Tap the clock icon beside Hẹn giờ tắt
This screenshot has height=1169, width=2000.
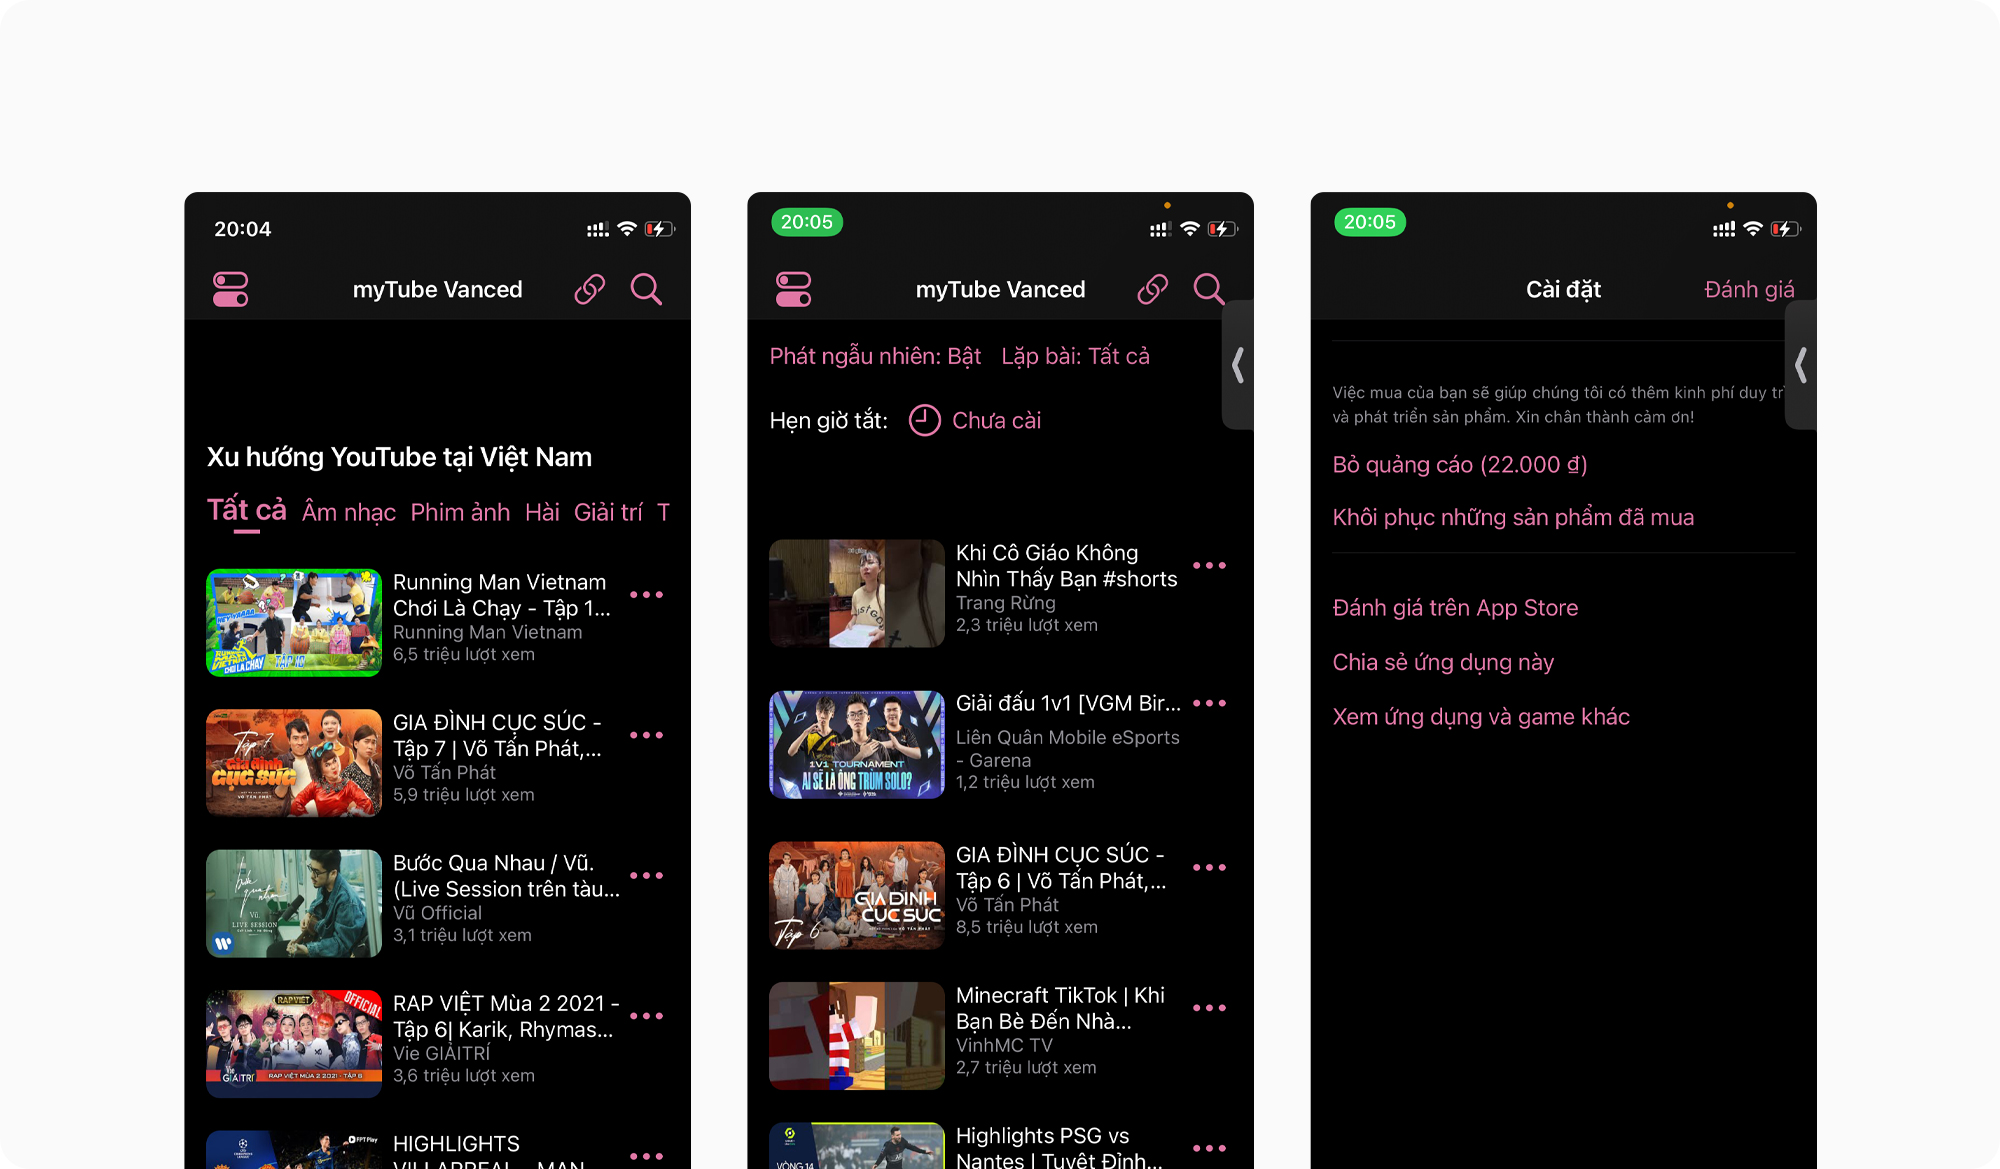(925, 420)
